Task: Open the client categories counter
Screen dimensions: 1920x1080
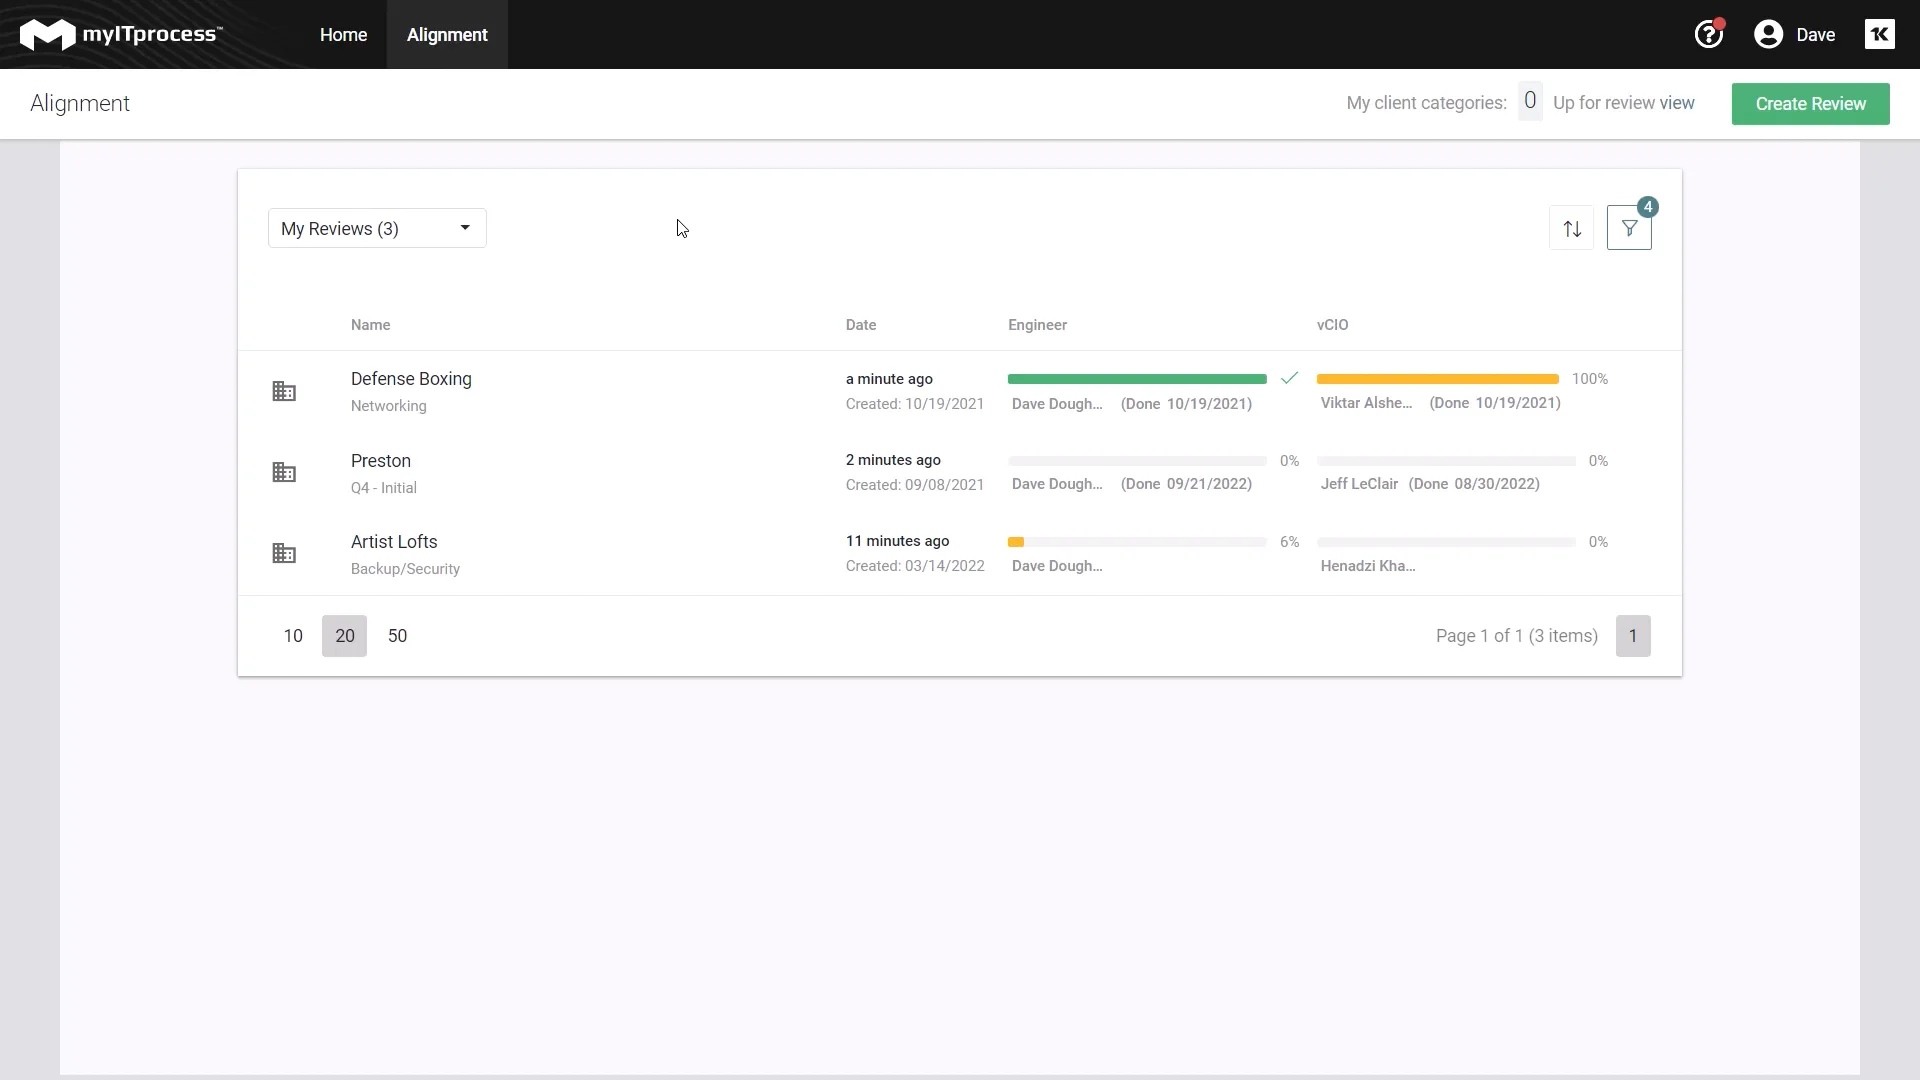Action: click(1530, 100)
